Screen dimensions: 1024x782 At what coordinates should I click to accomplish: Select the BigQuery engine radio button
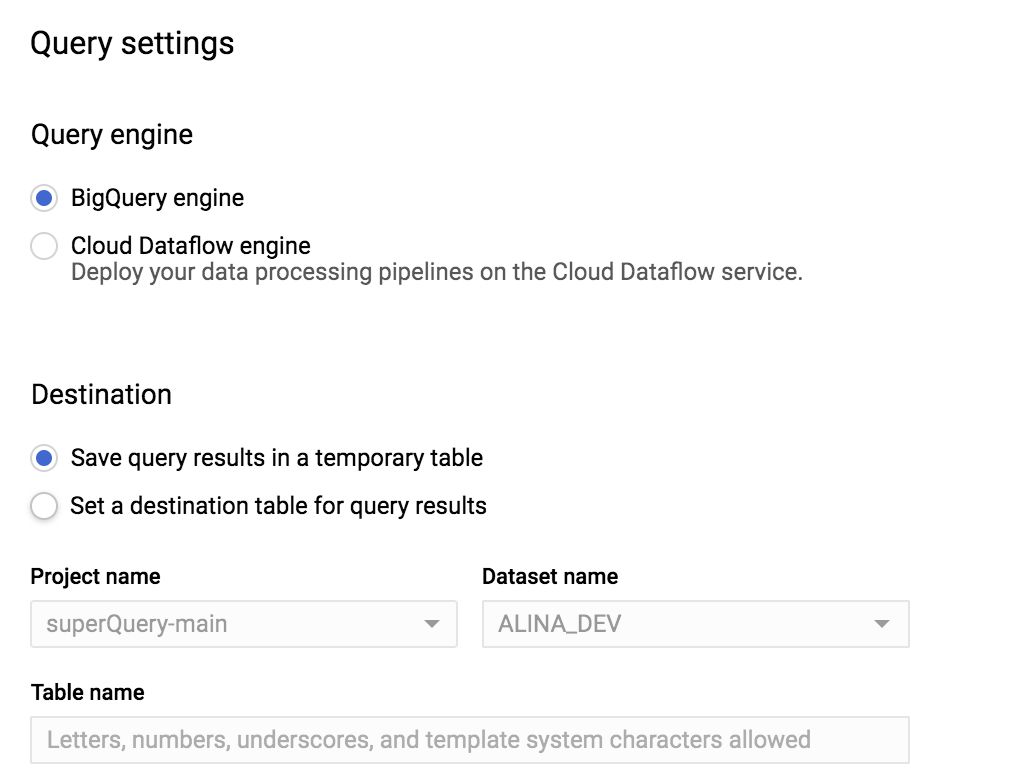click(x=44, y=198)
